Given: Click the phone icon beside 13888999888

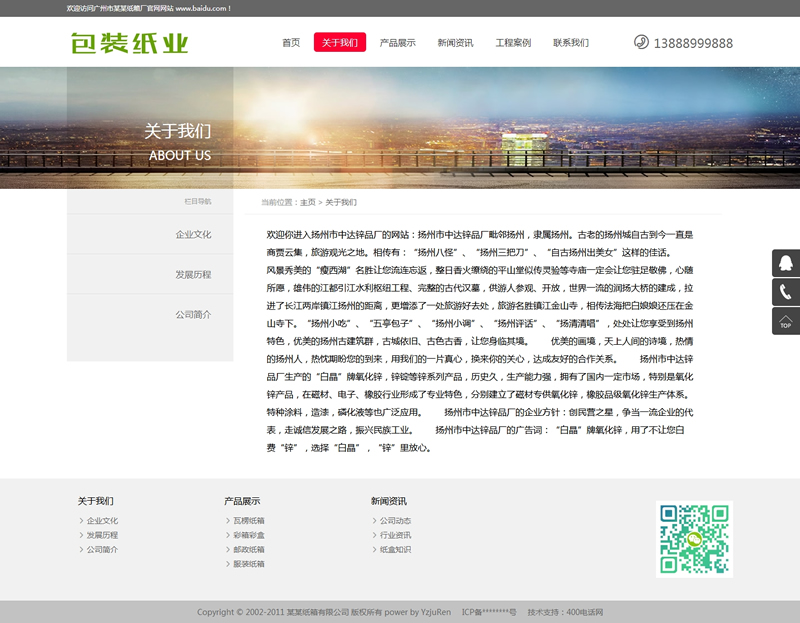Looking at the screenshot, I should (641, 42).
